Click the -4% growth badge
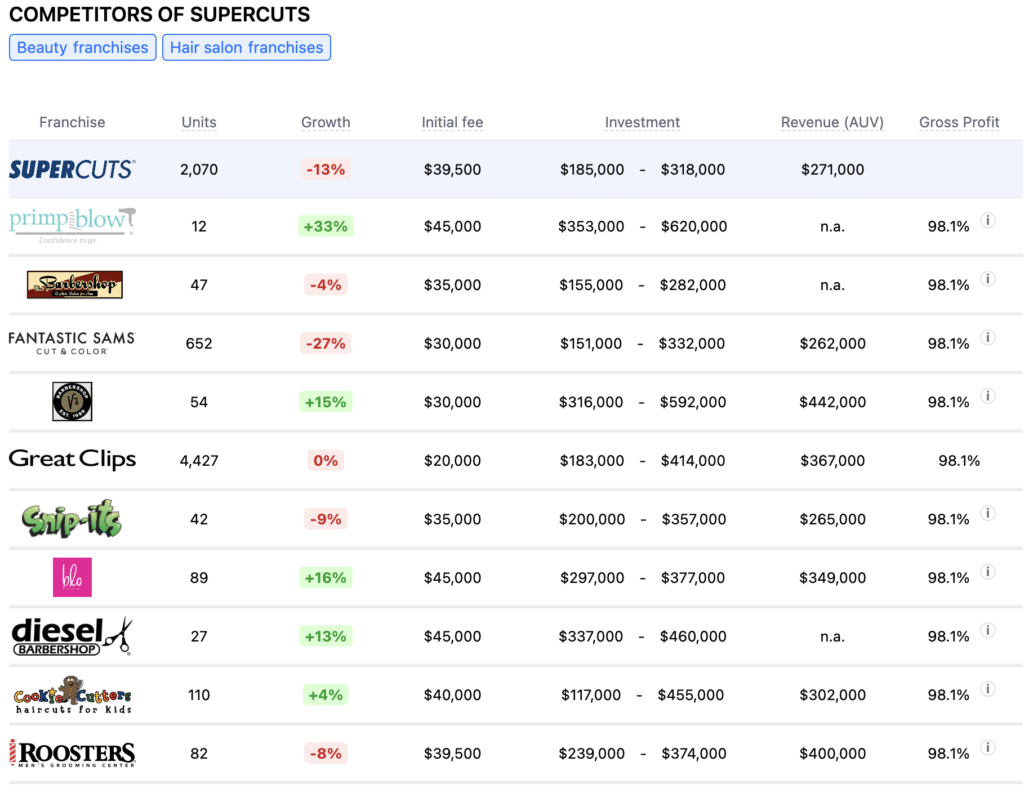1024x793 pixels. [325, 285]
